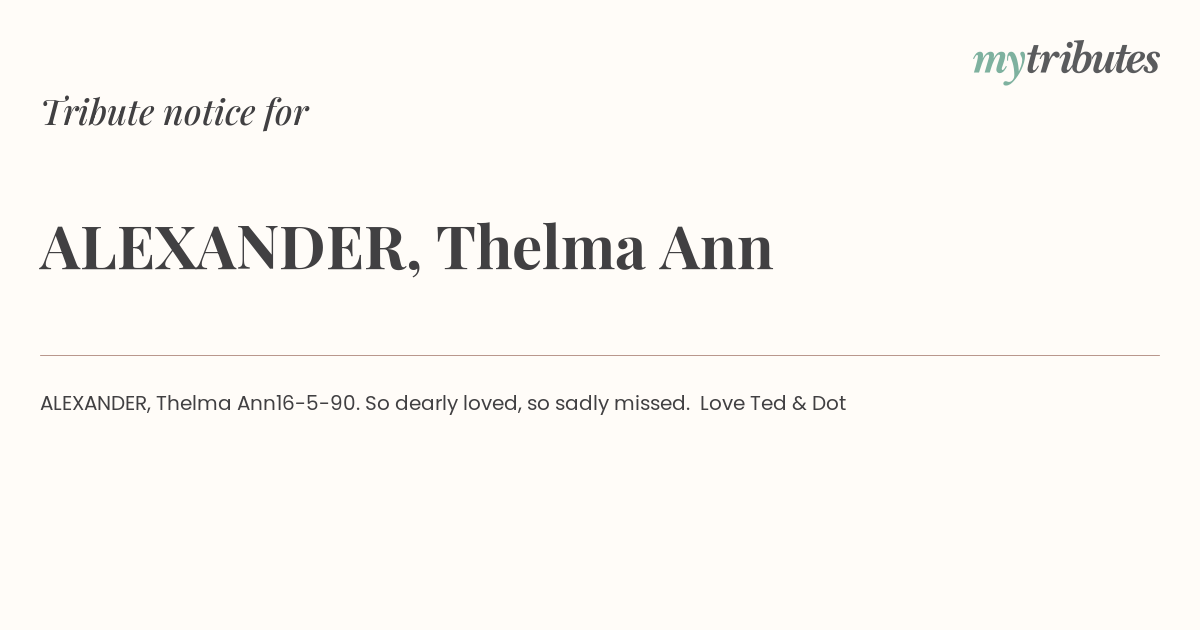
Task: Click the words "notice for" in the subtitle
Action: click(x=236, y=112)
